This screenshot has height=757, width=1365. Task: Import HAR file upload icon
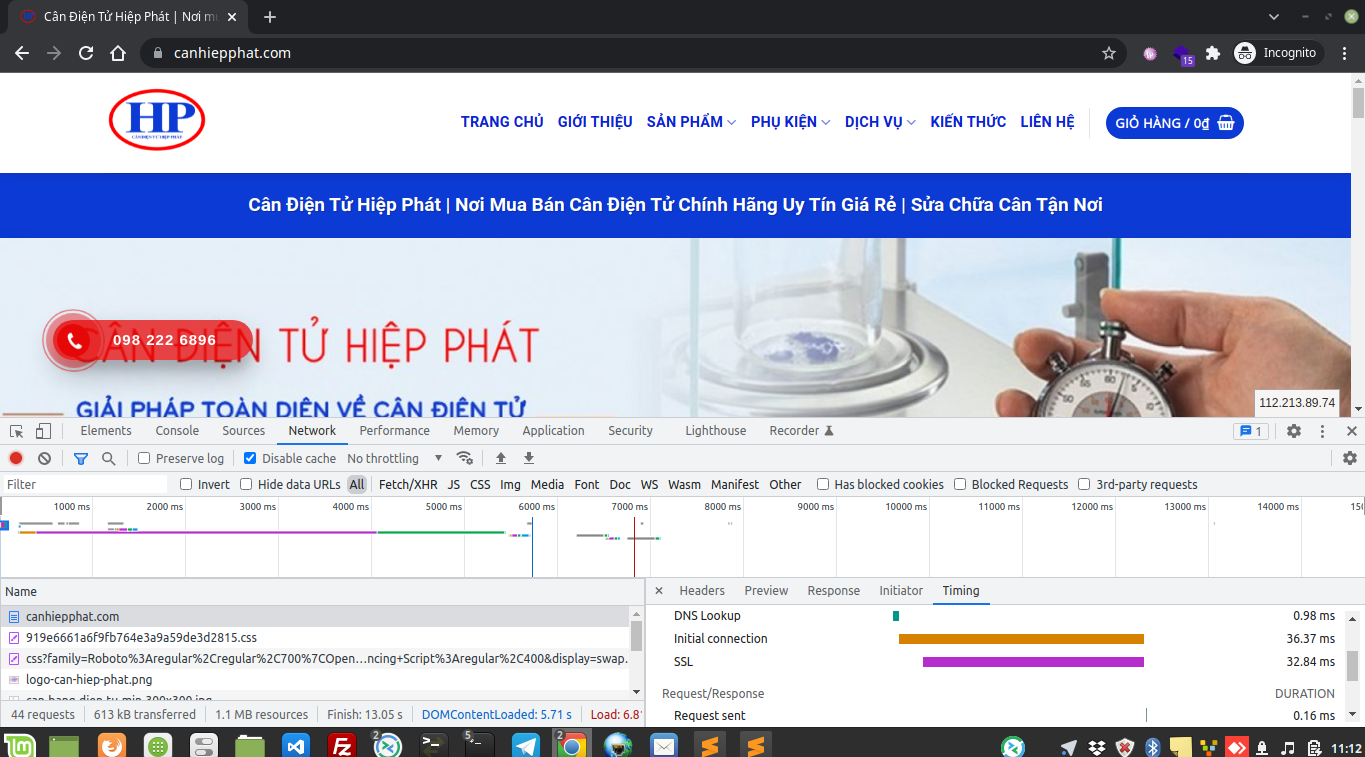point(501,458)
